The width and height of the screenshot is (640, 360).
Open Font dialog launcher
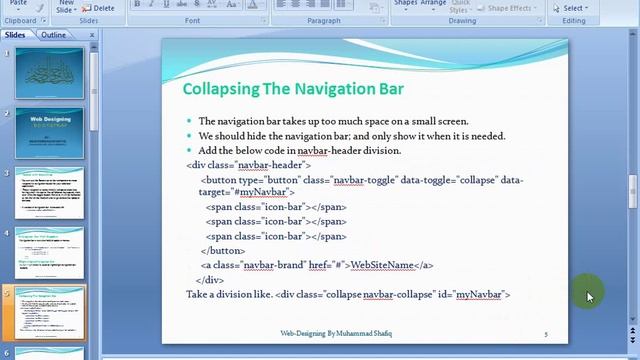pyautogui.click(x=264, y=20)
